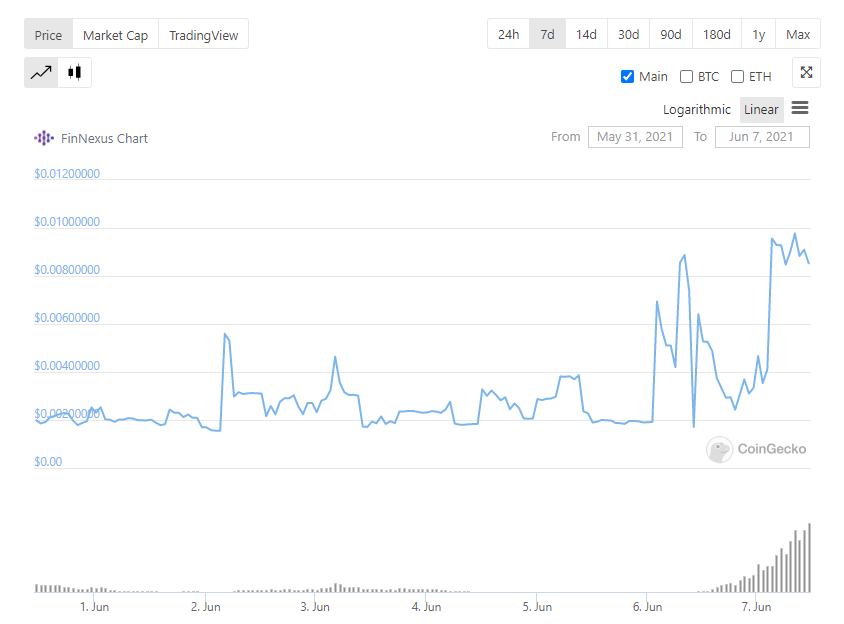844x624 pixels.
Task: Select the Max time range
Action: 798,34
